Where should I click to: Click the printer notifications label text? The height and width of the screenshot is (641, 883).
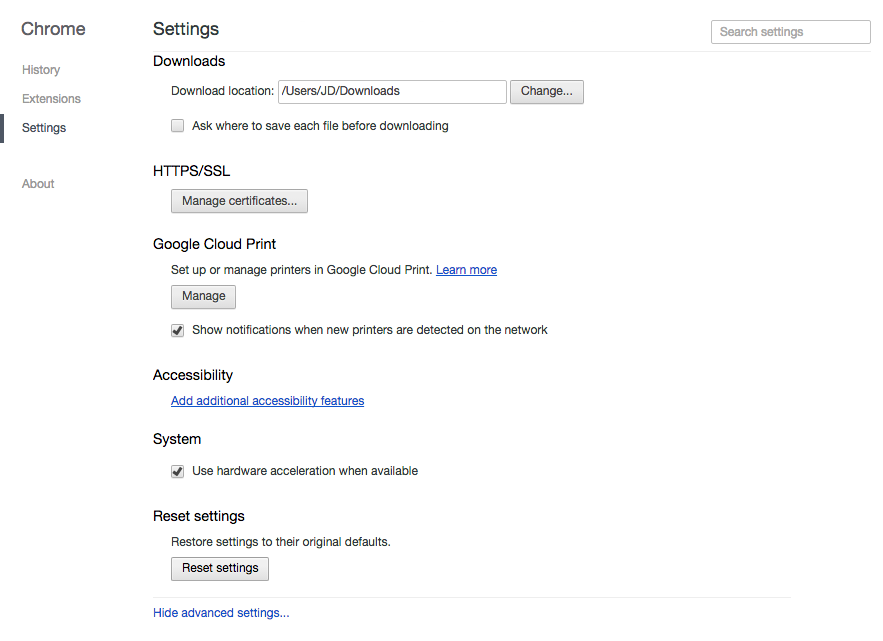click(369, 330)
